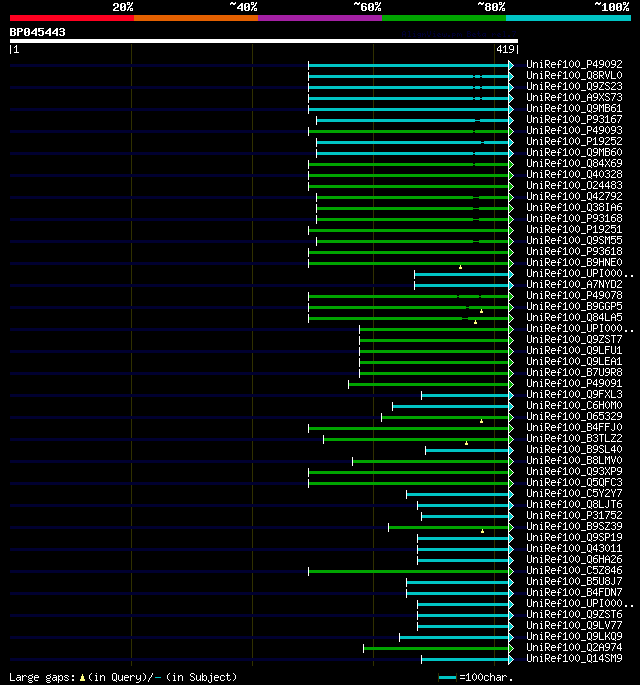Select label UniRef100_Q8LJT6
Screen dimensions: 640x685
coord(574,505)
